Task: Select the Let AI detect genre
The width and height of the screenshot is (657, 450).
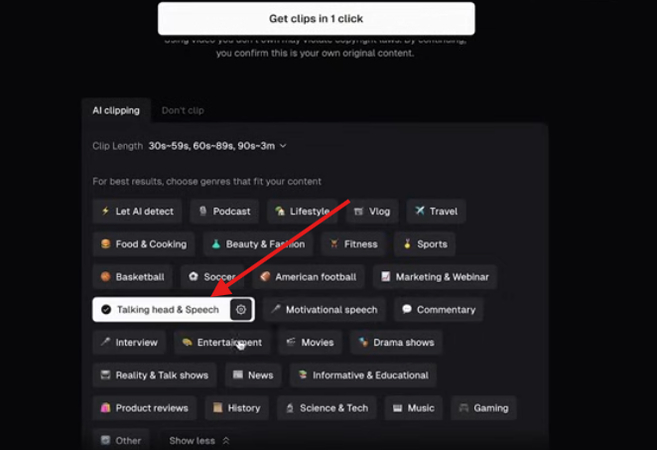Action: pyautogui.click(x=137, y=211)
